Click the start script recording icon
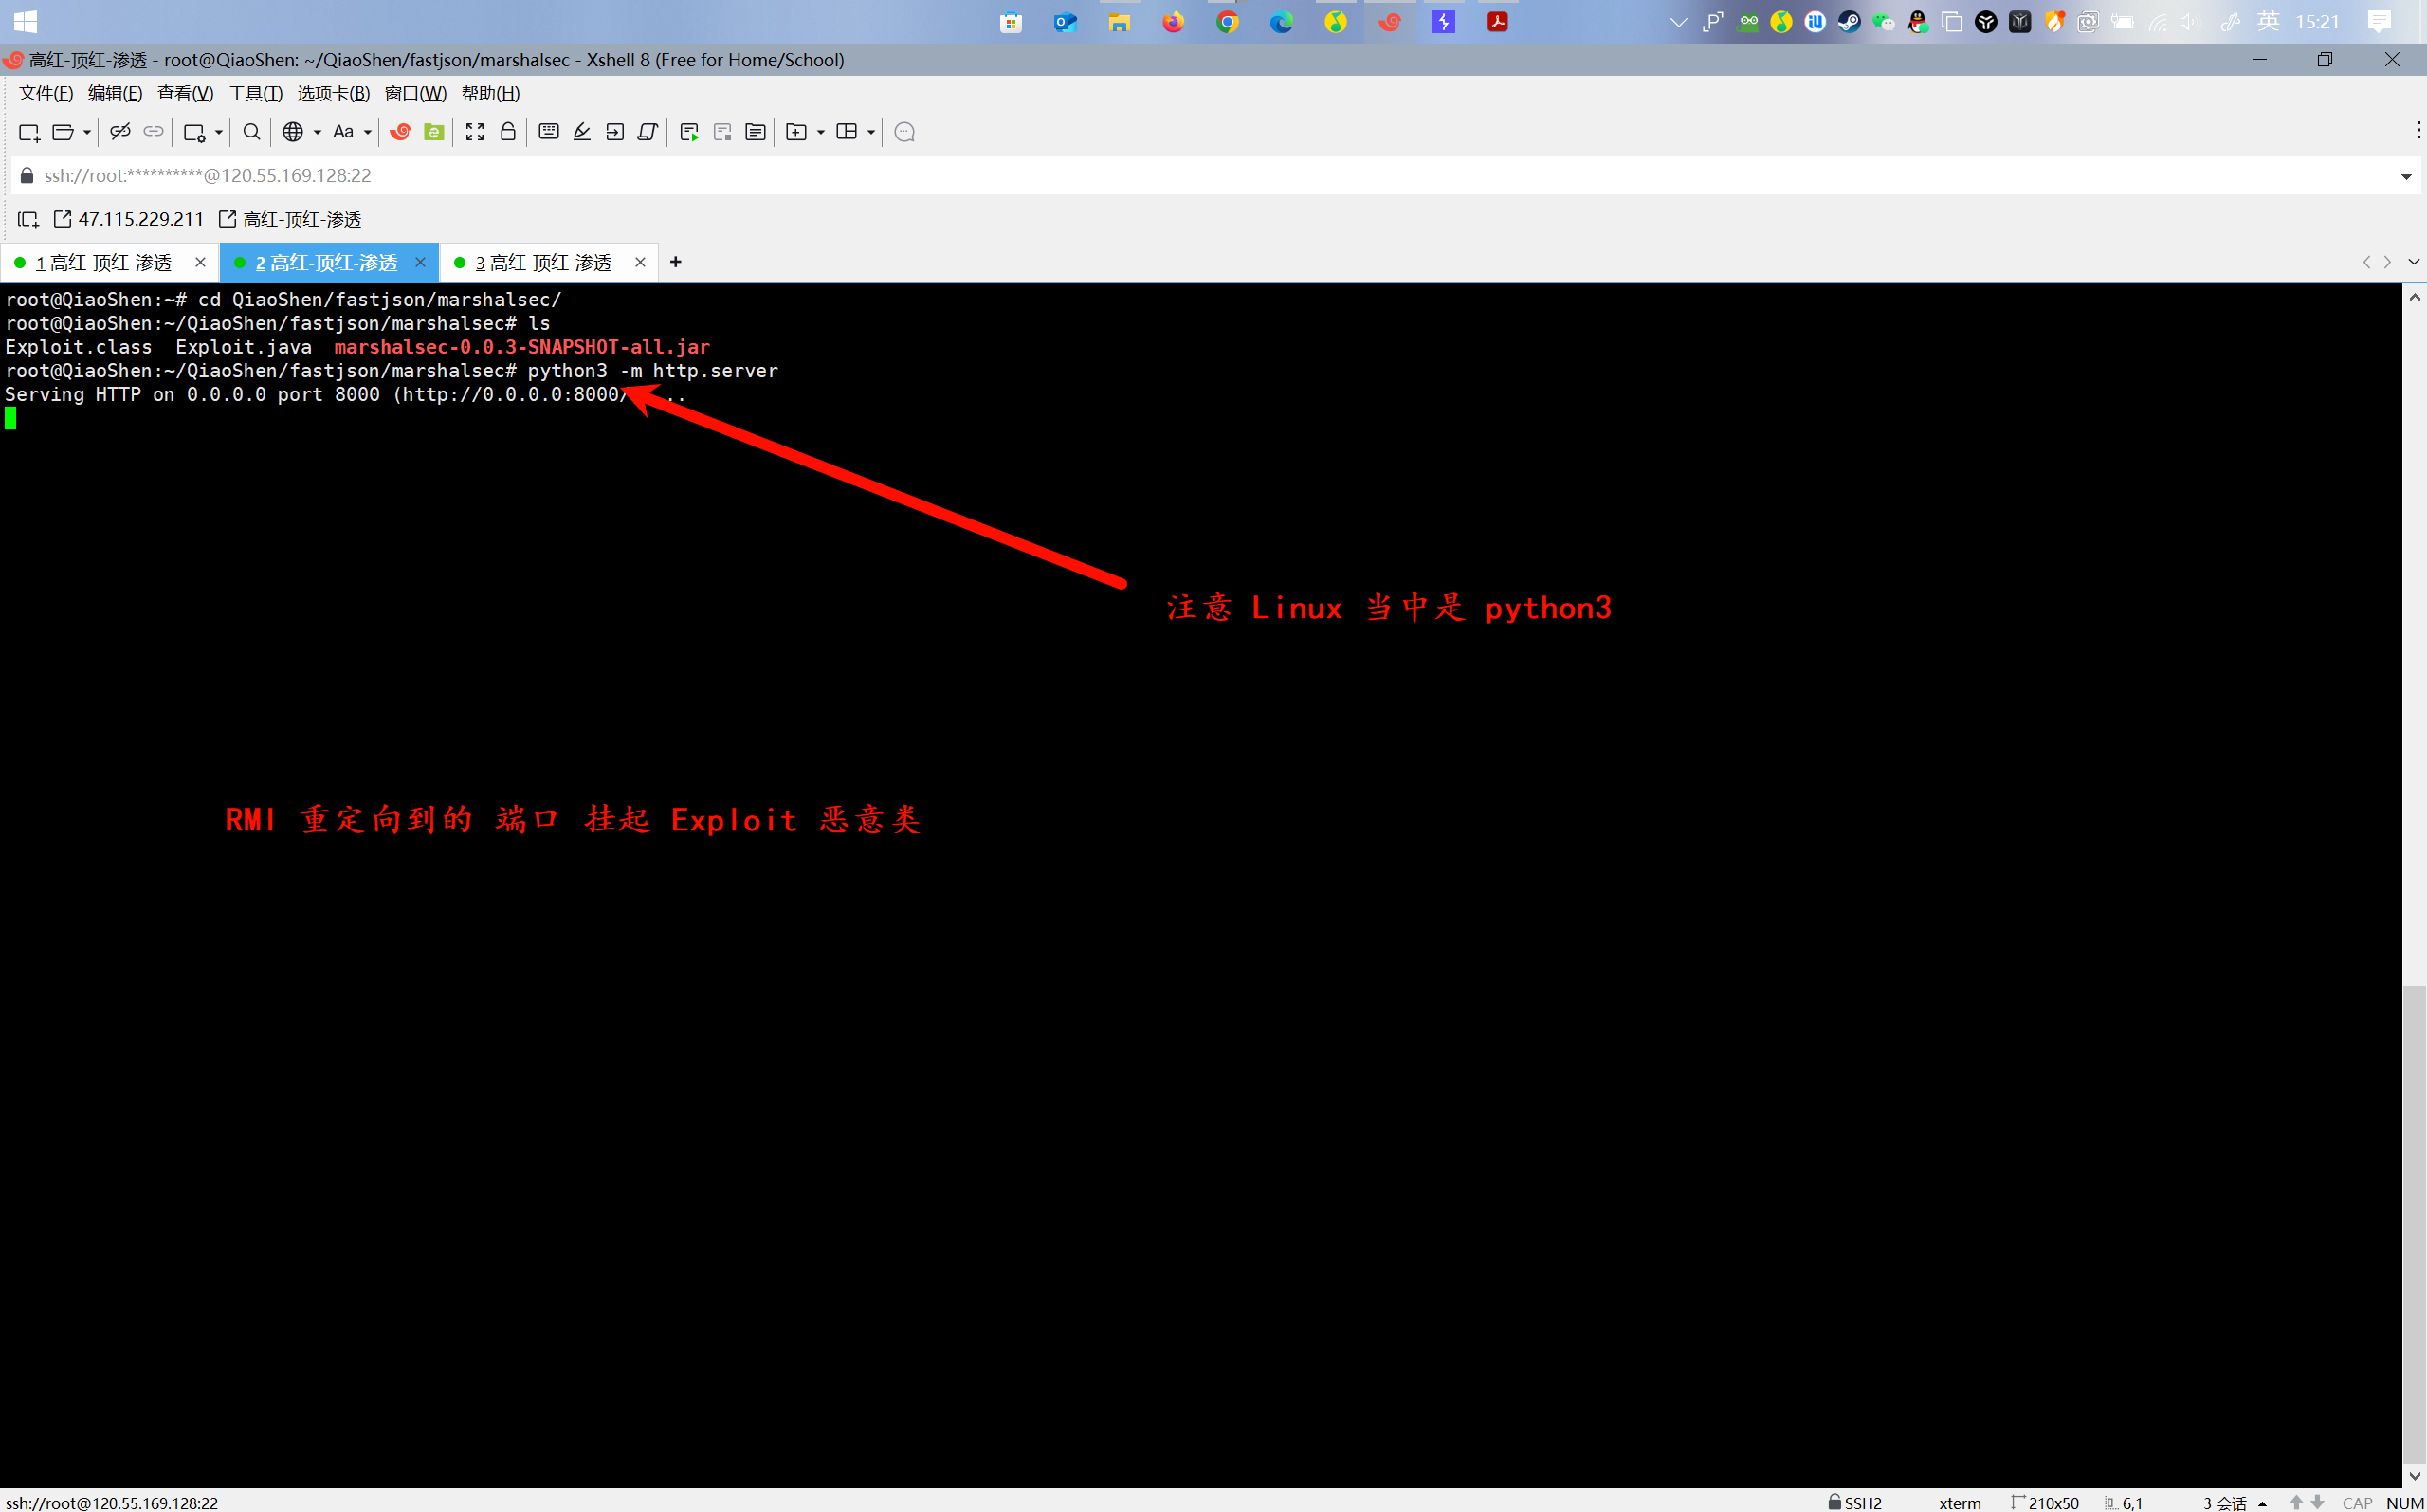The width and height of the screenshot is (2427, 1512). pyautogui.click(x=689, y=132)
